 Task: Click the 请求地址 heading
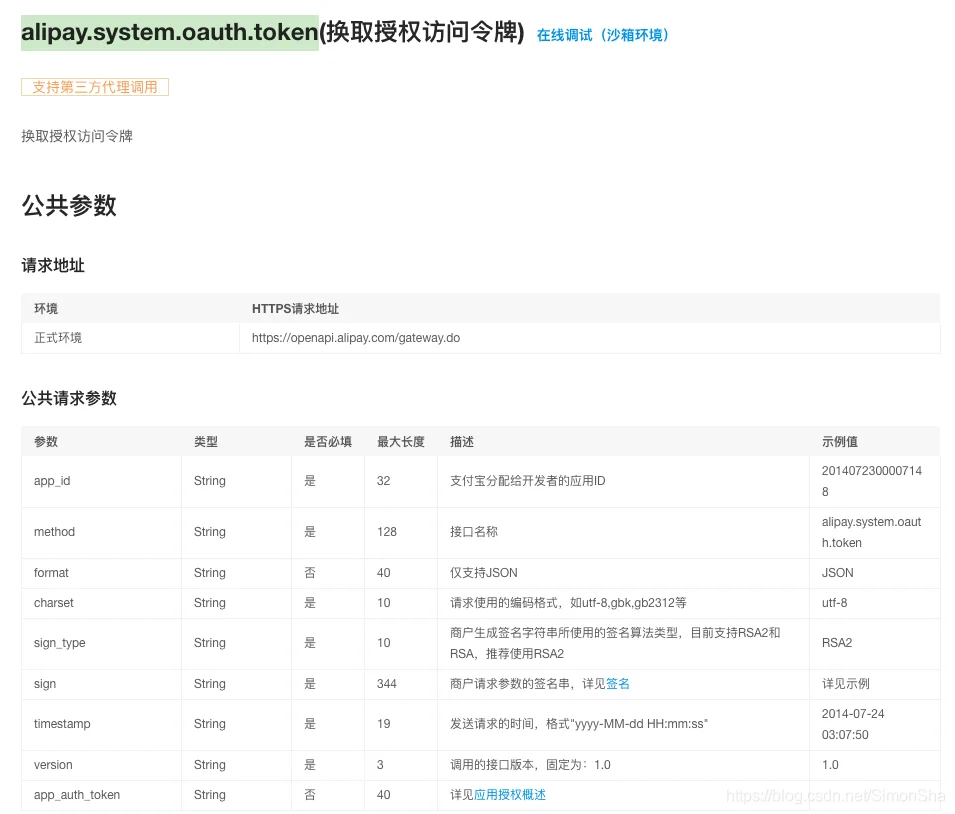[53, 266]
